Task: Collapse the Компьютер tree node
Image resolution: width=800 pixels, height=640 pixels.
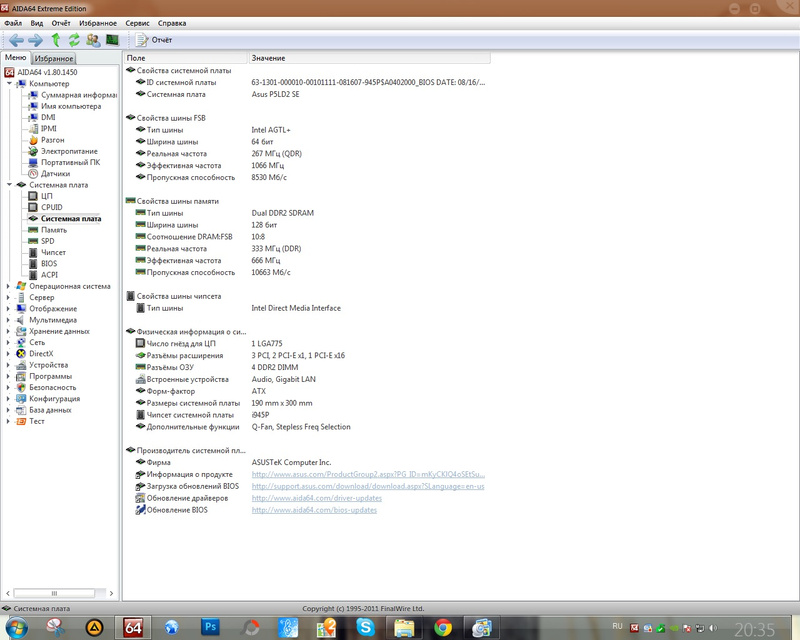Action: [x=9, y=84]
